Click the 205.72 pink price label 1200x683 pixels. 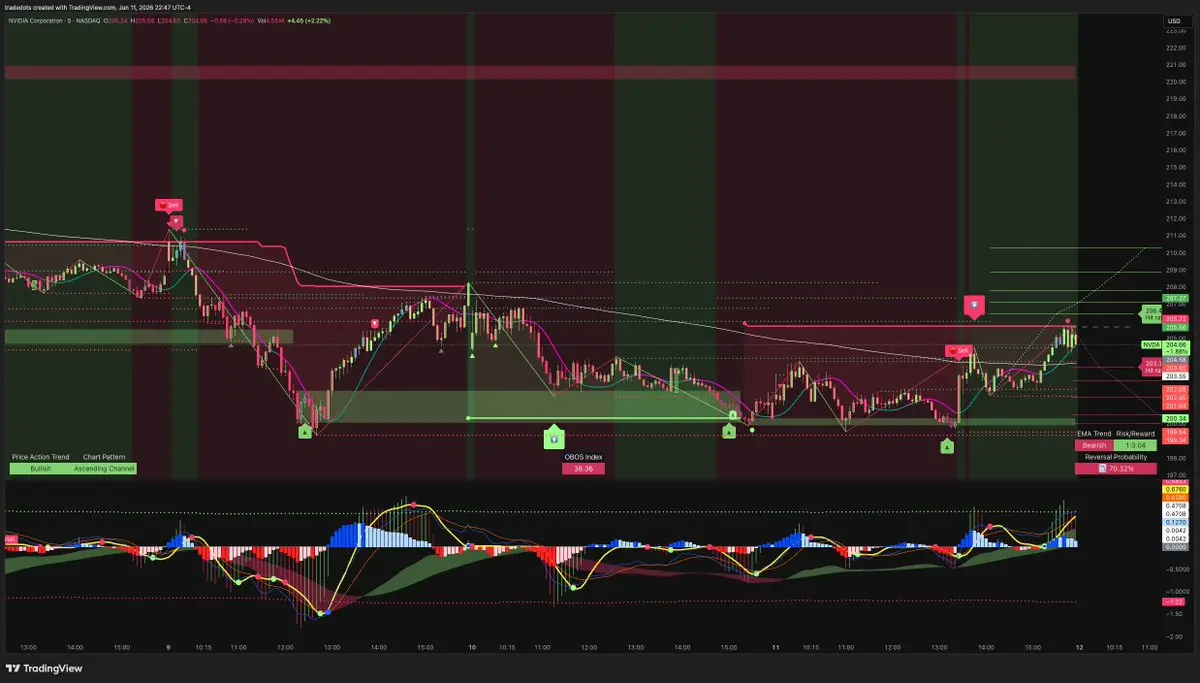(1176, 318)
